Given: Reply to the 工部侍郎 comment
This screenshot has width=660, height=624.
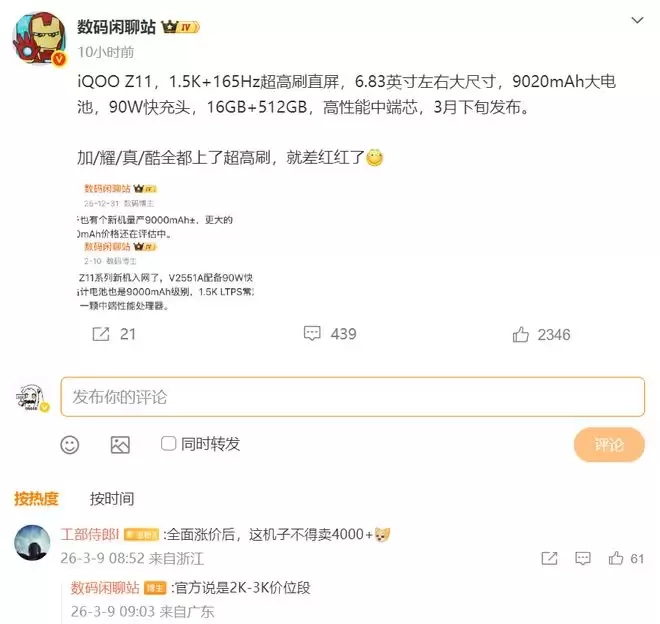Looking at the screenshot, I should (x=583, y=558).
